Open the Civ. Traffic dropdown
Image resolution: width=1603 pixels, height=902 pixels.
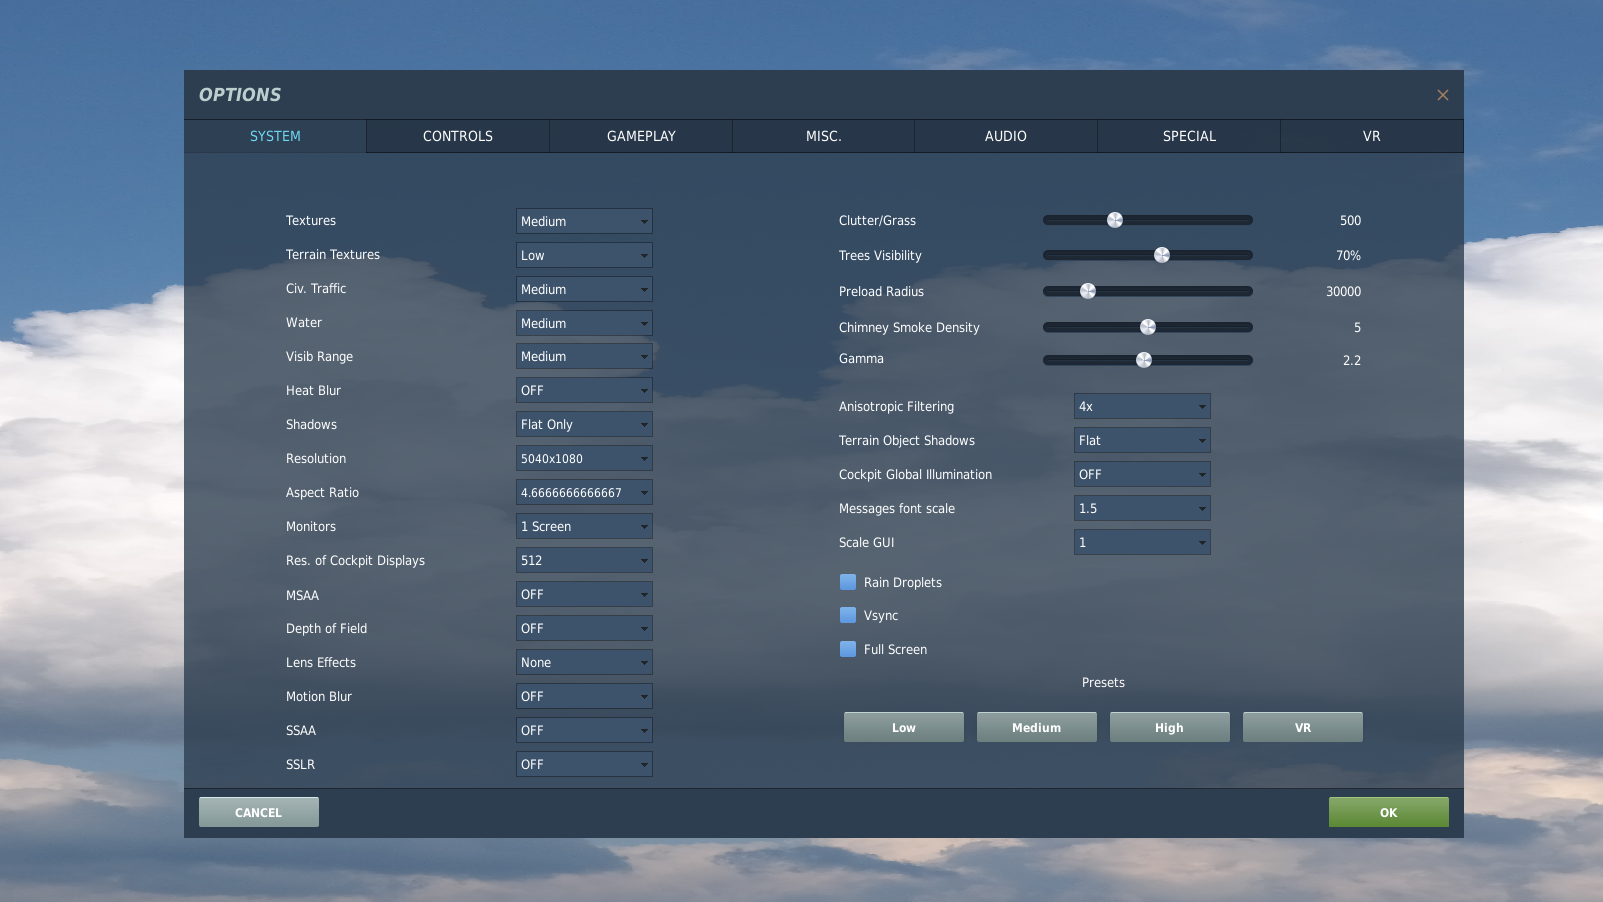point(584,289)
